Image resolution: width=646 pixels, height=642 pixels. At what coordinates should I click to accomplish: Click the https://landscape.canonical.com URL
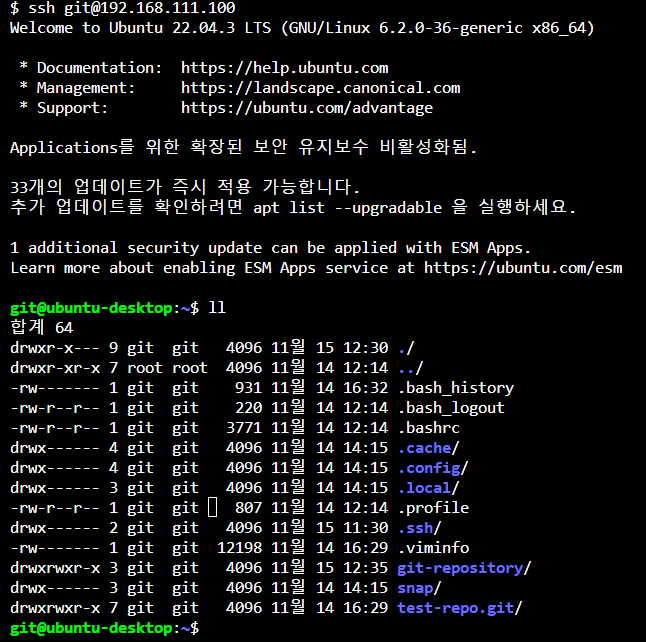click(321, 88)
